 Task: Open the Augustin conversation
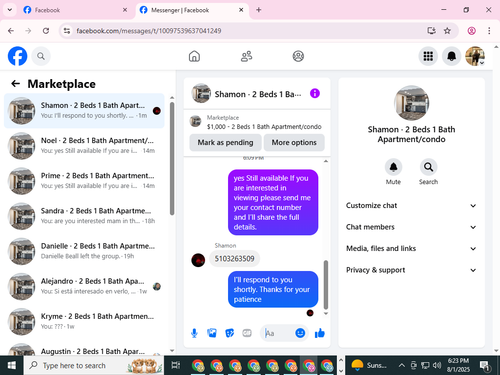point(84,349)
